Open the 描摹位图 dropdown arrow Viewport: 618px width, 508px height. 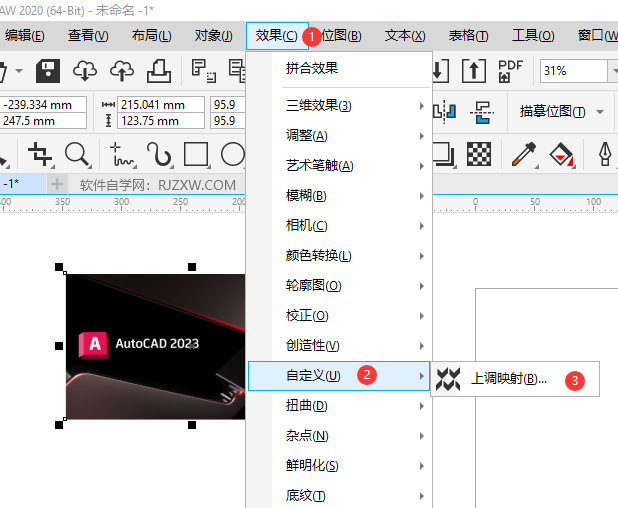click(x=599, y=112)
